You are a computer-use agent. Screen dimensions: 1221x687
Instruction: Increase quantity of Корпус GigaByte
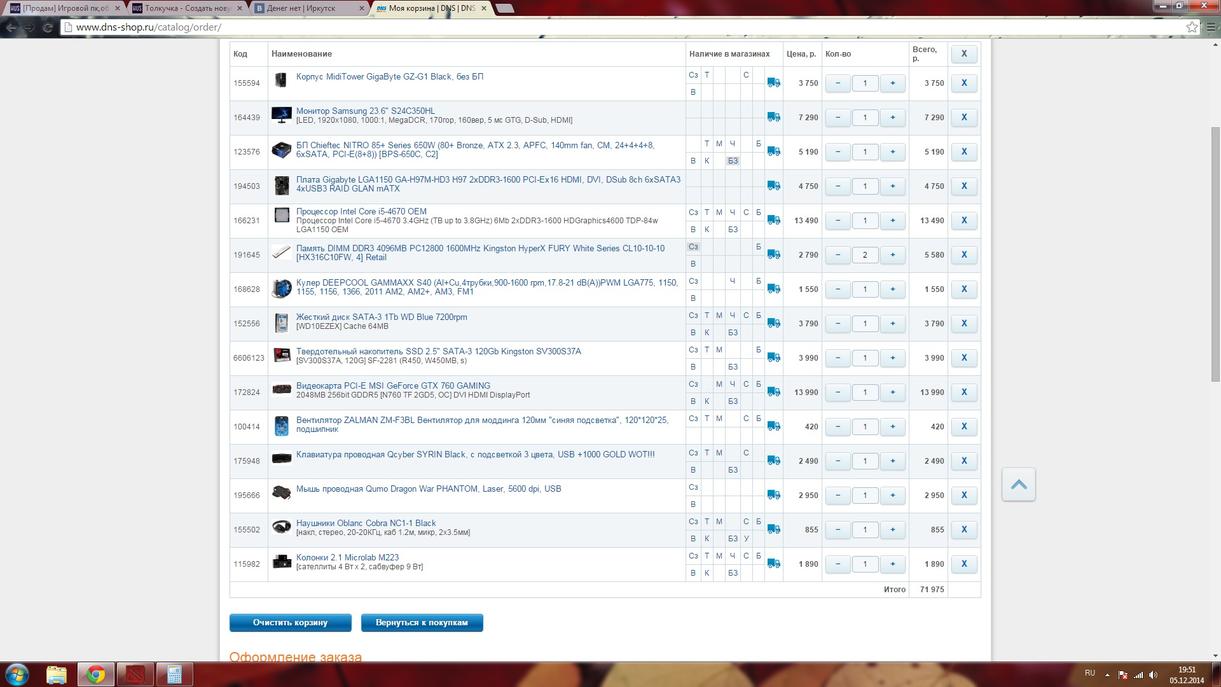[892, 83]
